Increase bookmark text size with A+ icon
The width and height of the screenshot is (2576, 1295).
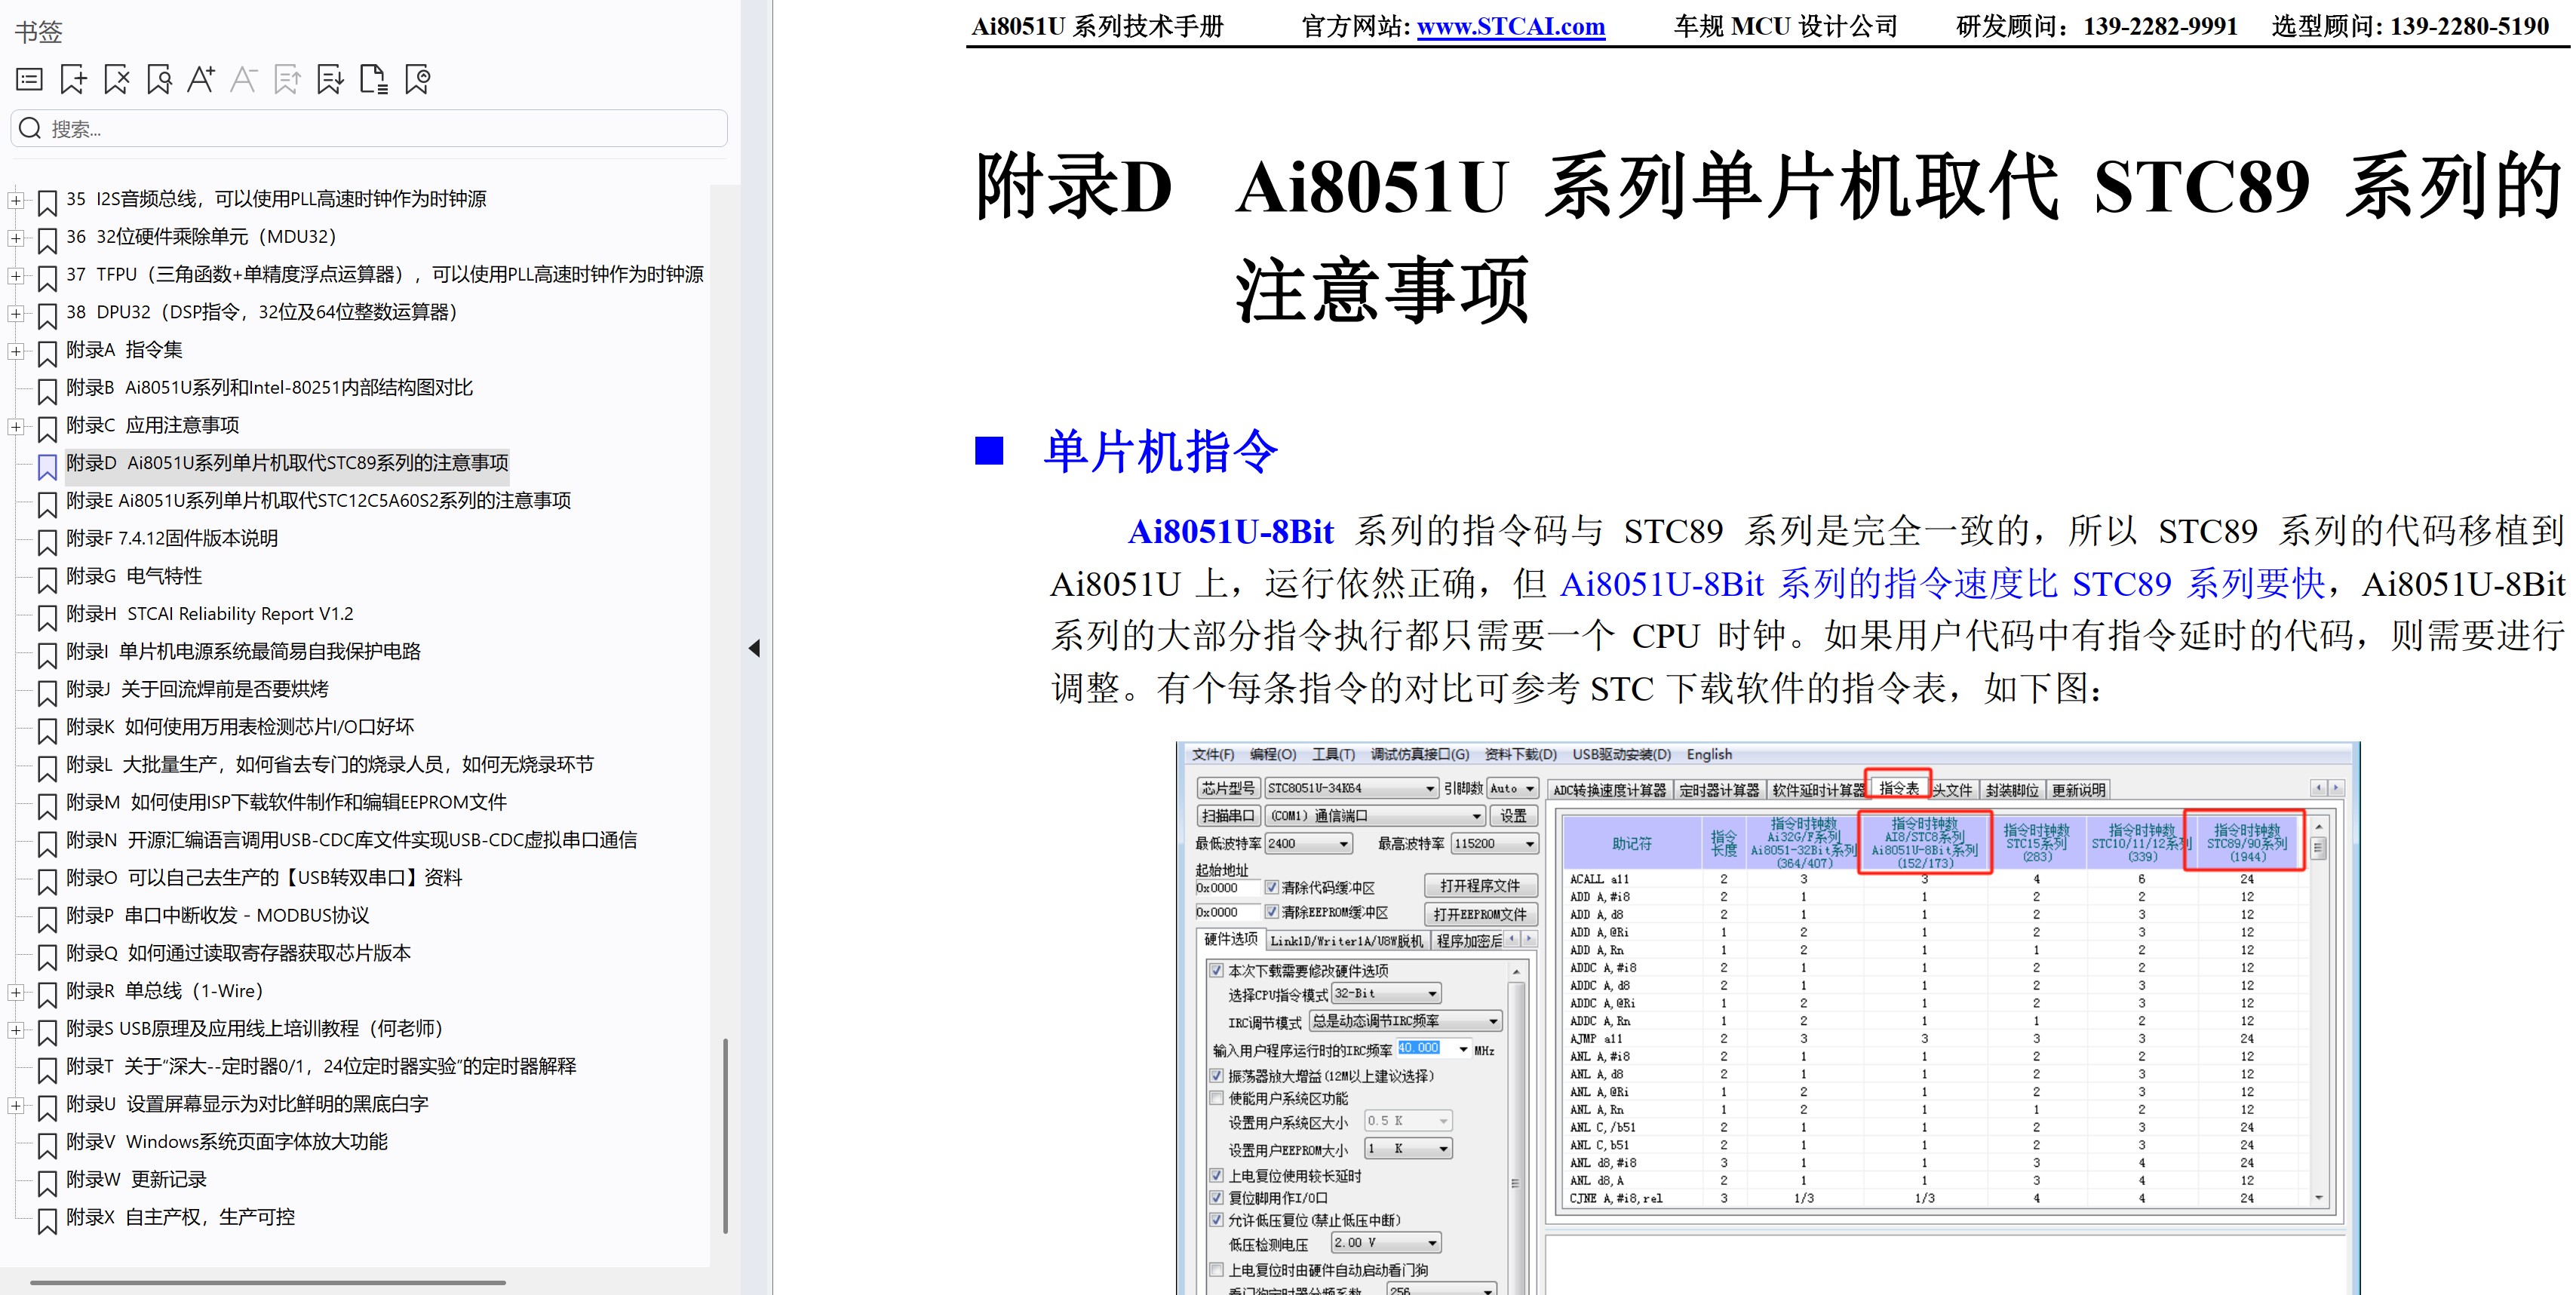(201, 79)
